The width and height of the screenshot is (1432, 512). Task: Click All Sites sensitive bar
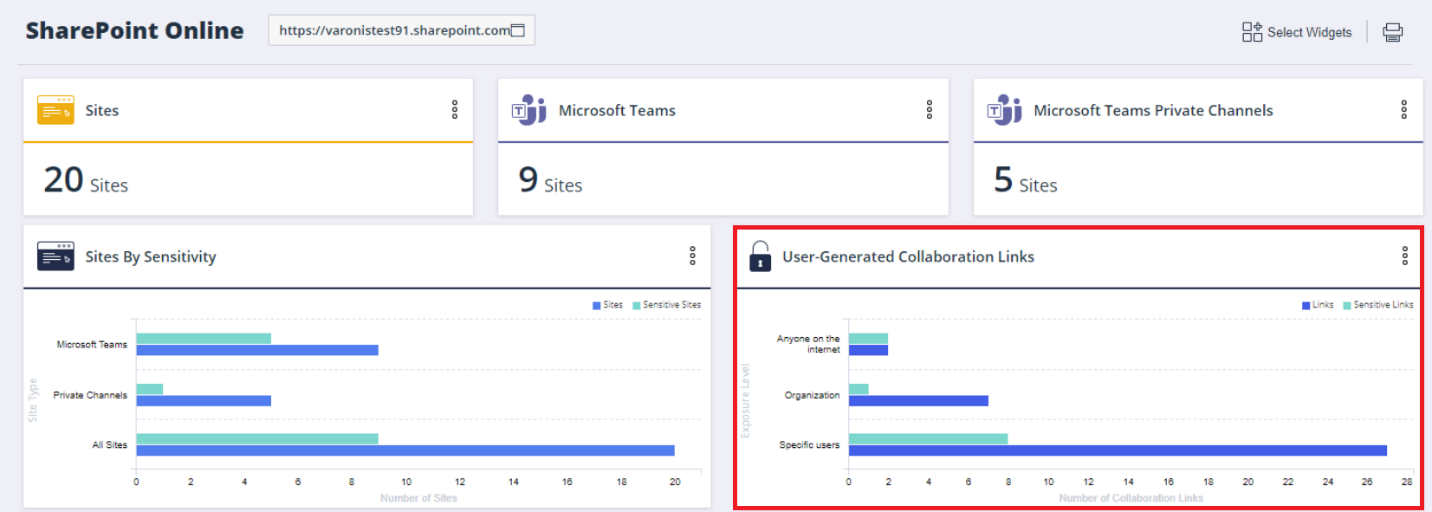pyautogui.click(x=257, y=438)
